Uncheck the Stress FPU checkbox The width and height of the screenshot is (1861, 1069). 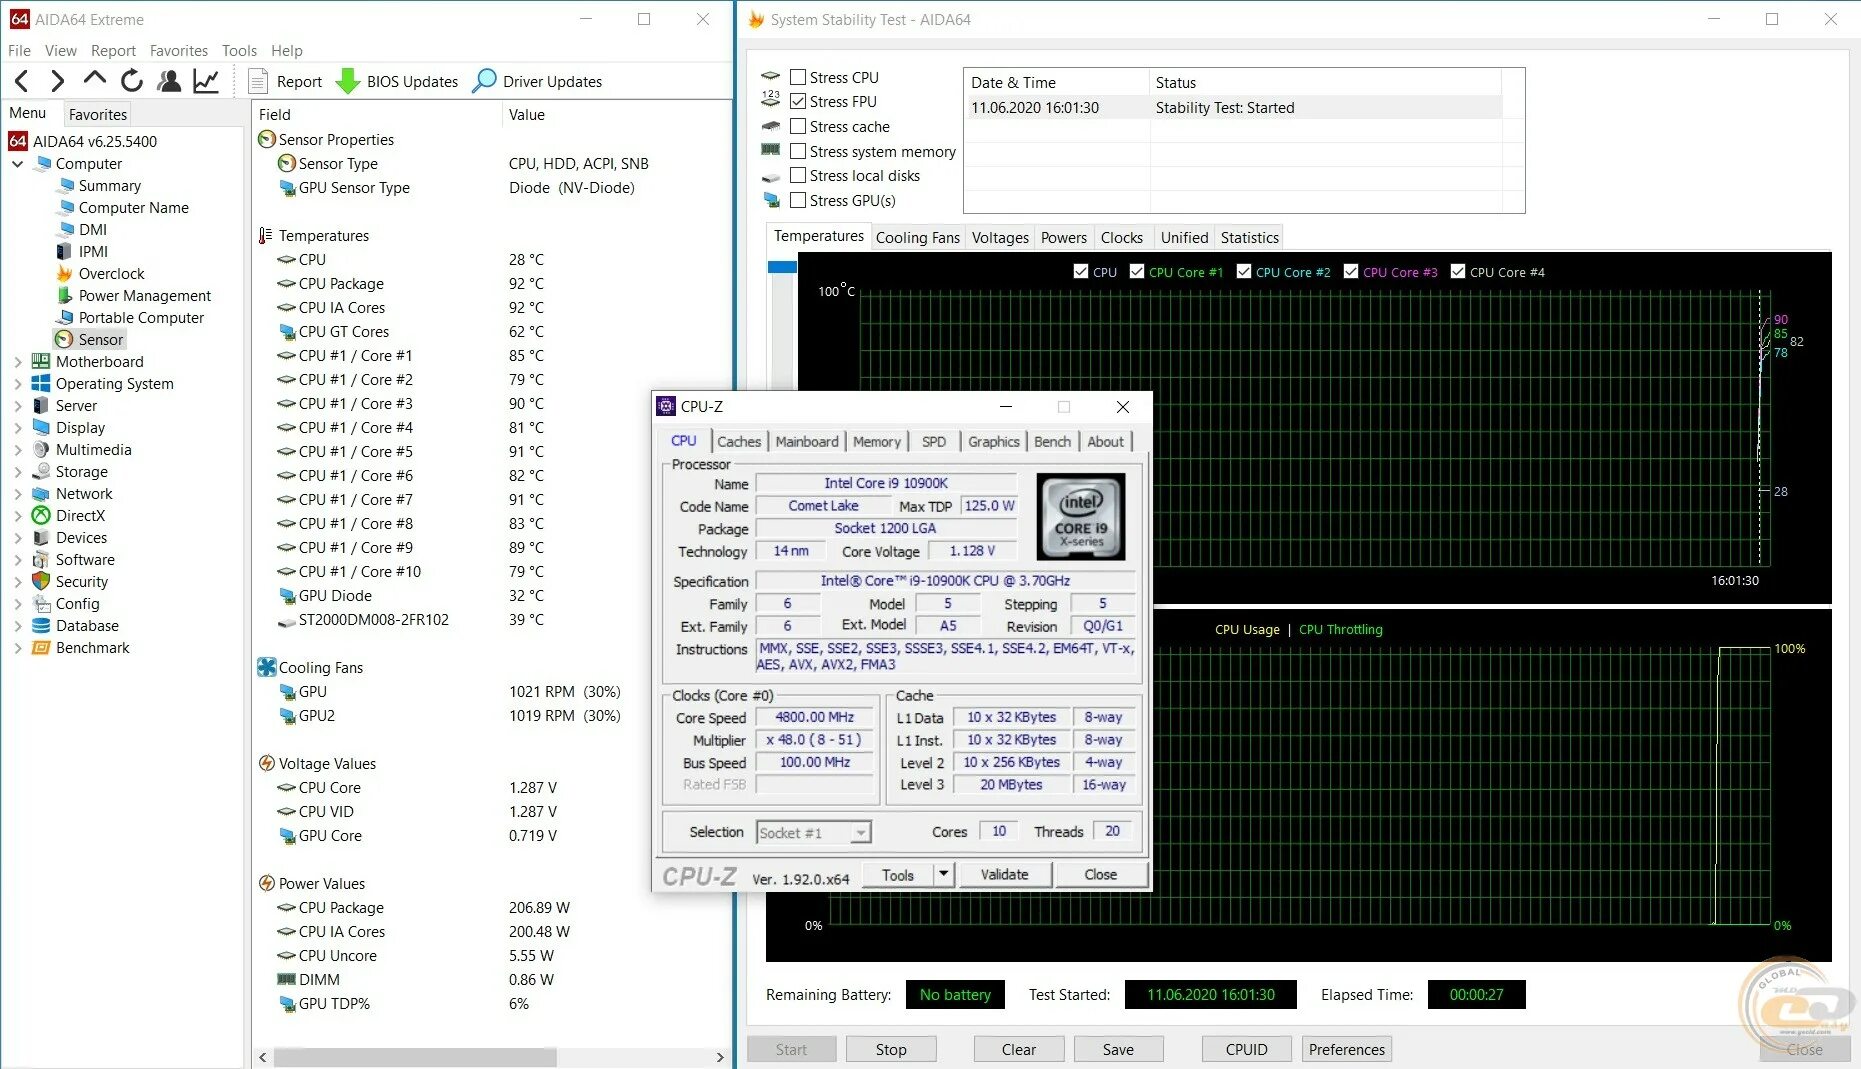coord(798,101)
